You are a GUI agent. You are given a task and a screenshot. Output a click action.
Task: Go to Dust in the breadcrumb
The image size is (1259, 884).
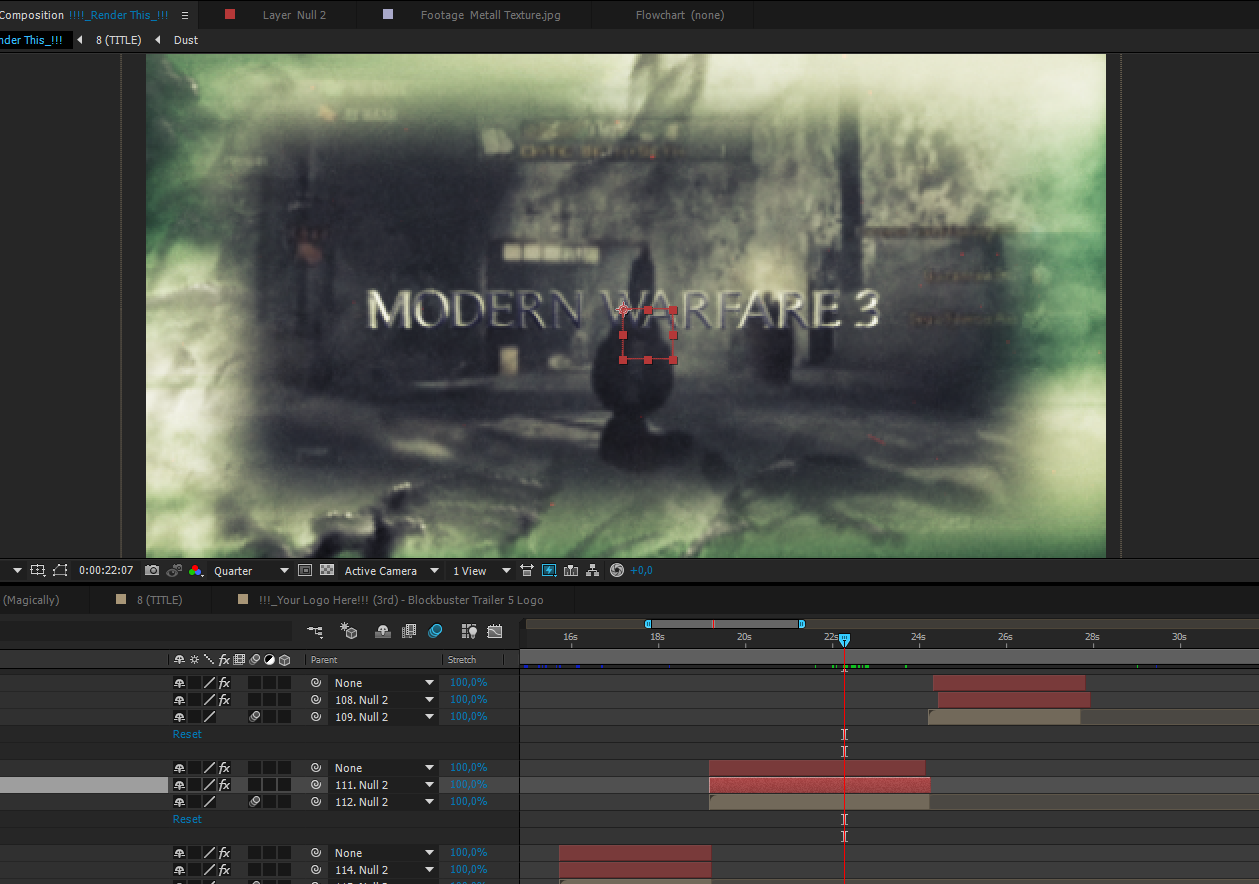186,40
